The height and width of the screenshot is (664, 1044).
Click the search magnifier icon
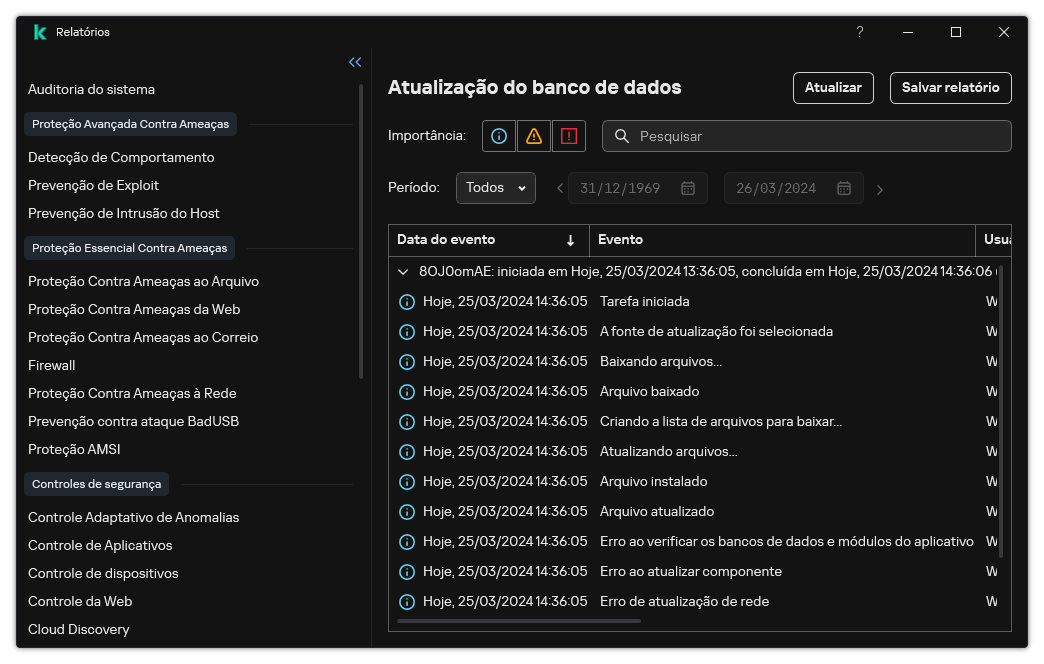click(621, 136)
